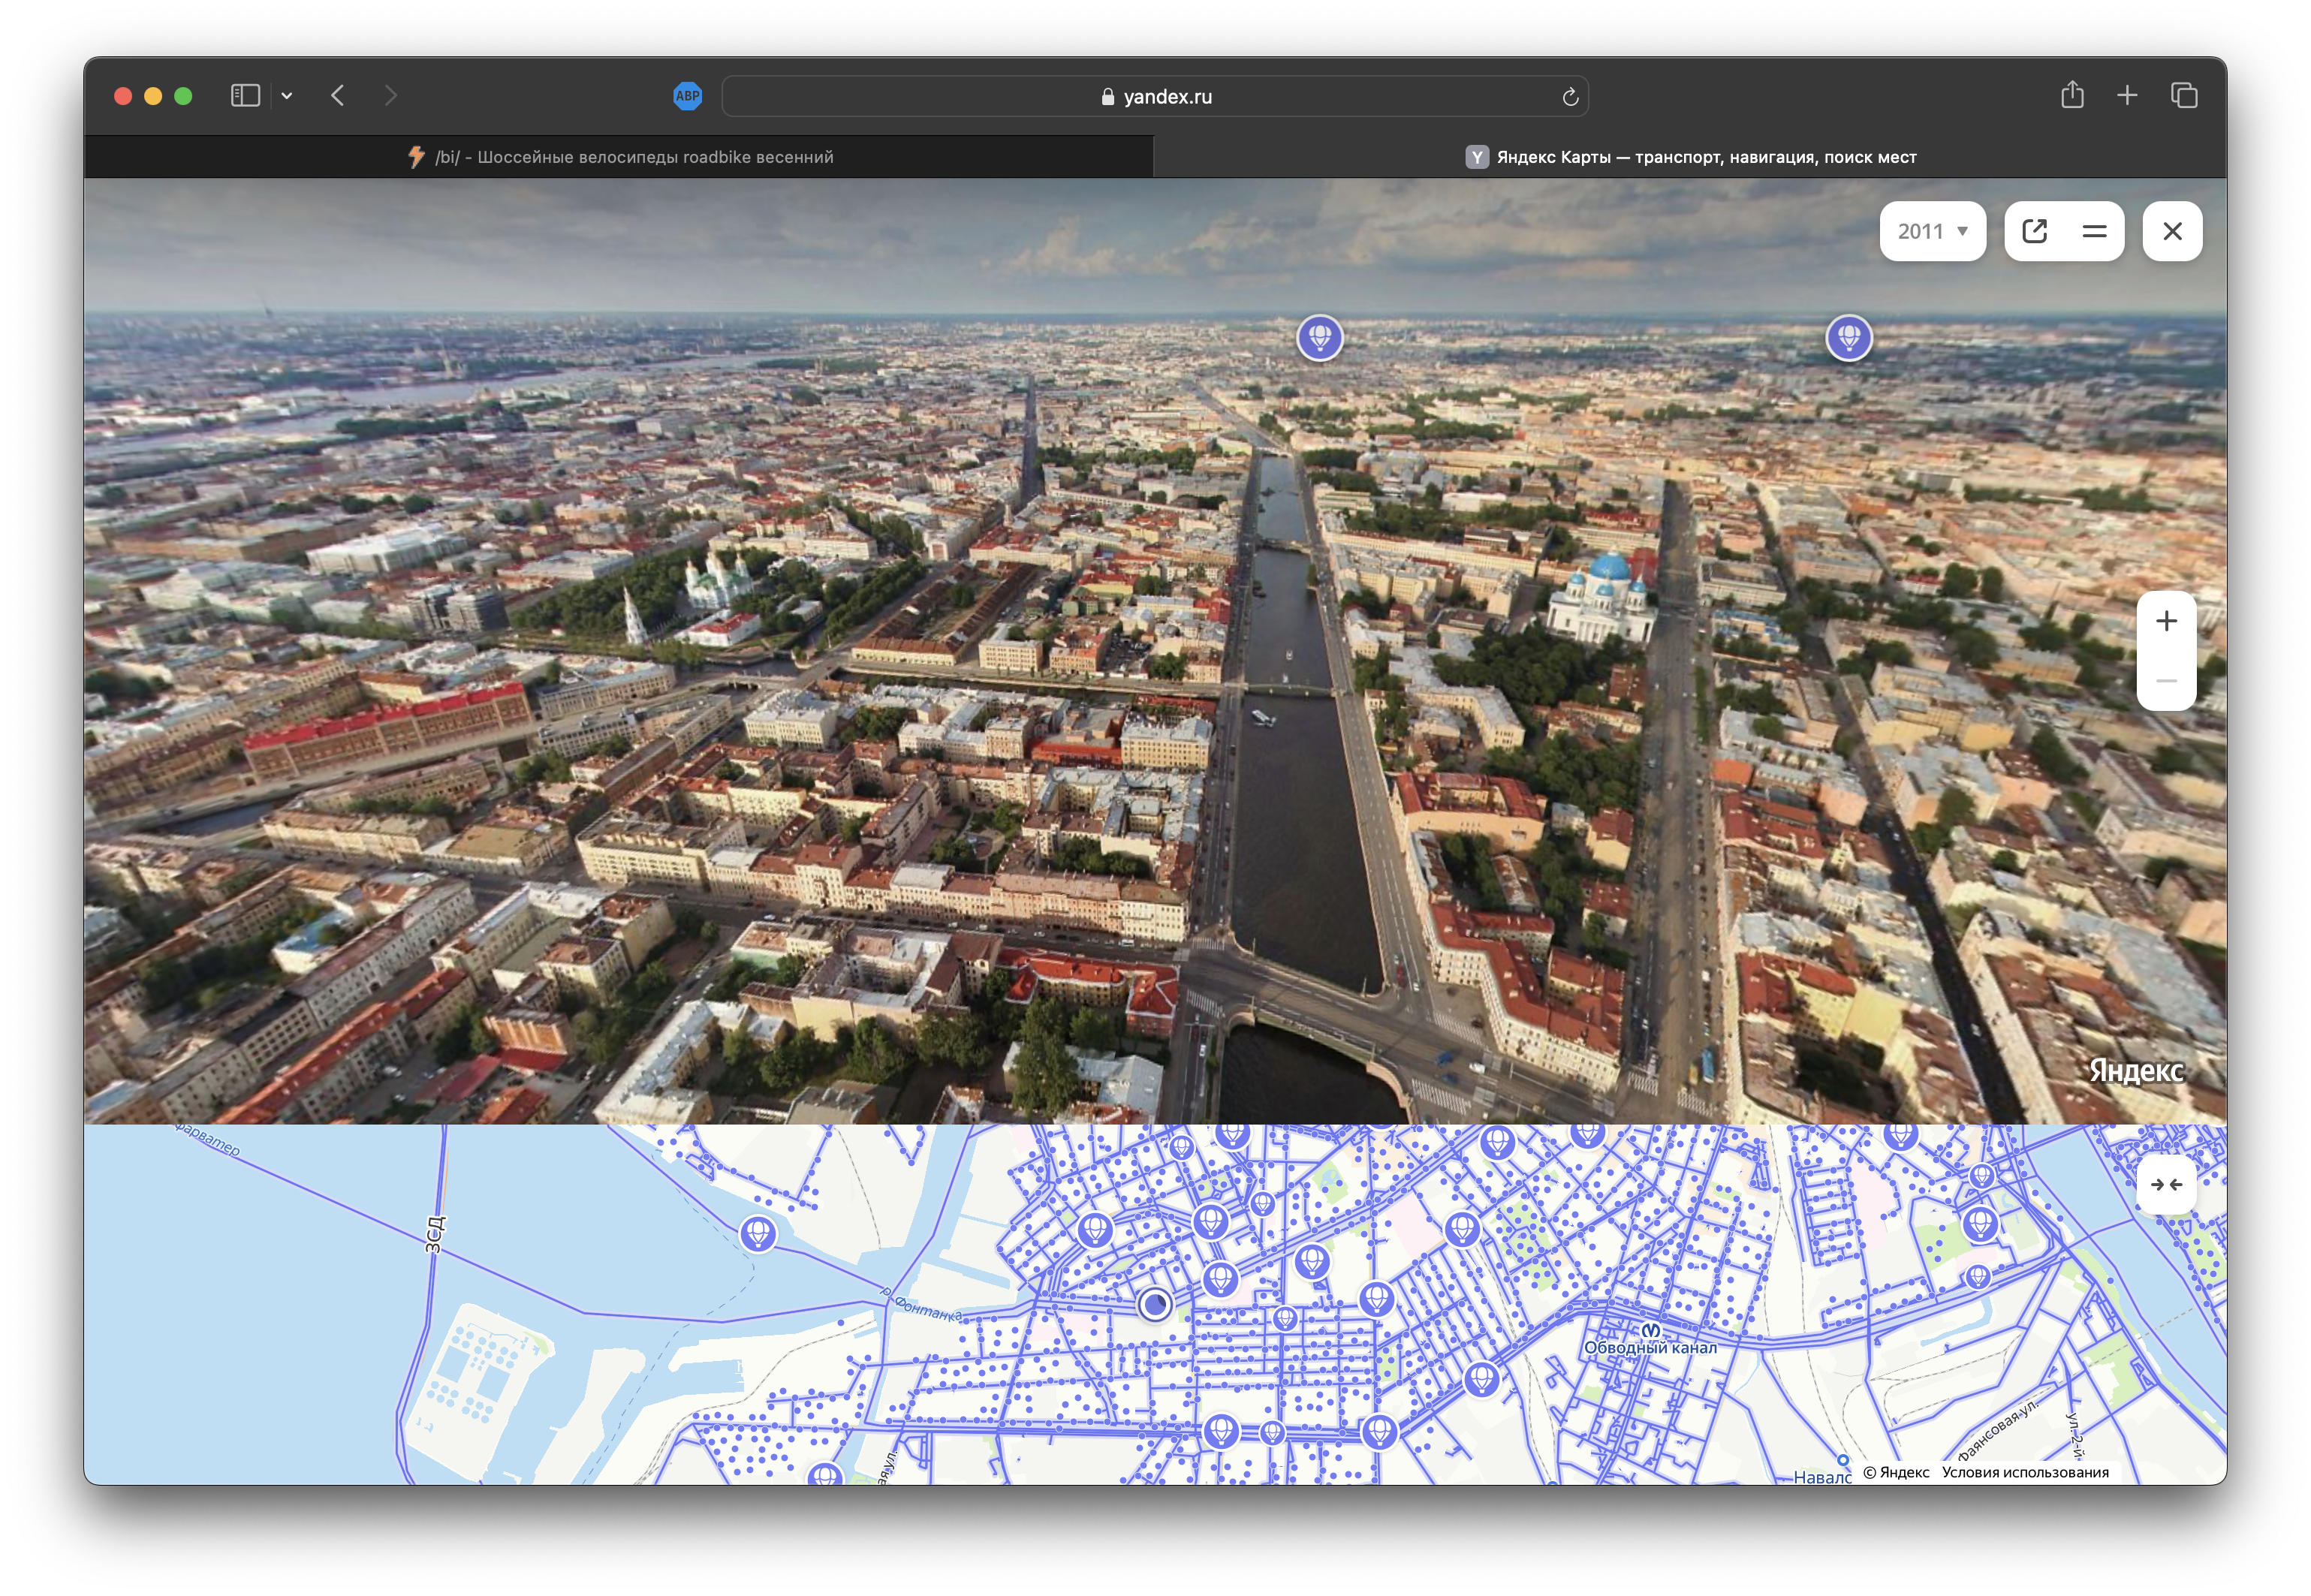Click the two-line panorama menu icon
Image resolution: width=2311 pixels, height=1596 pixels.
[2094, 231]
